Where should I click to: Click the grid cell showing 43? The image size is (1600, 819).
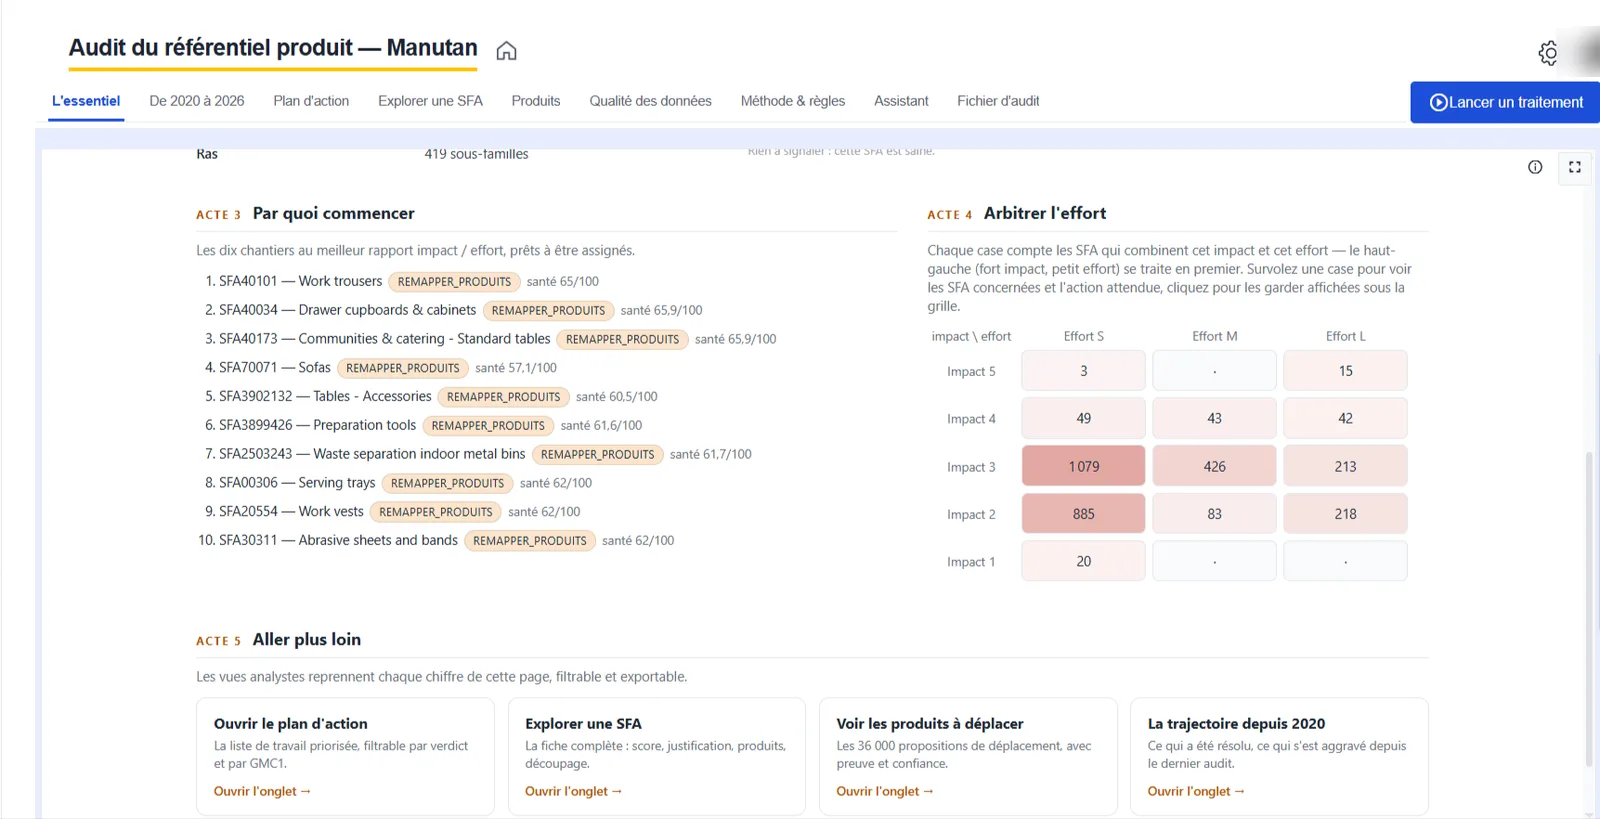(x=1214, y=419)
